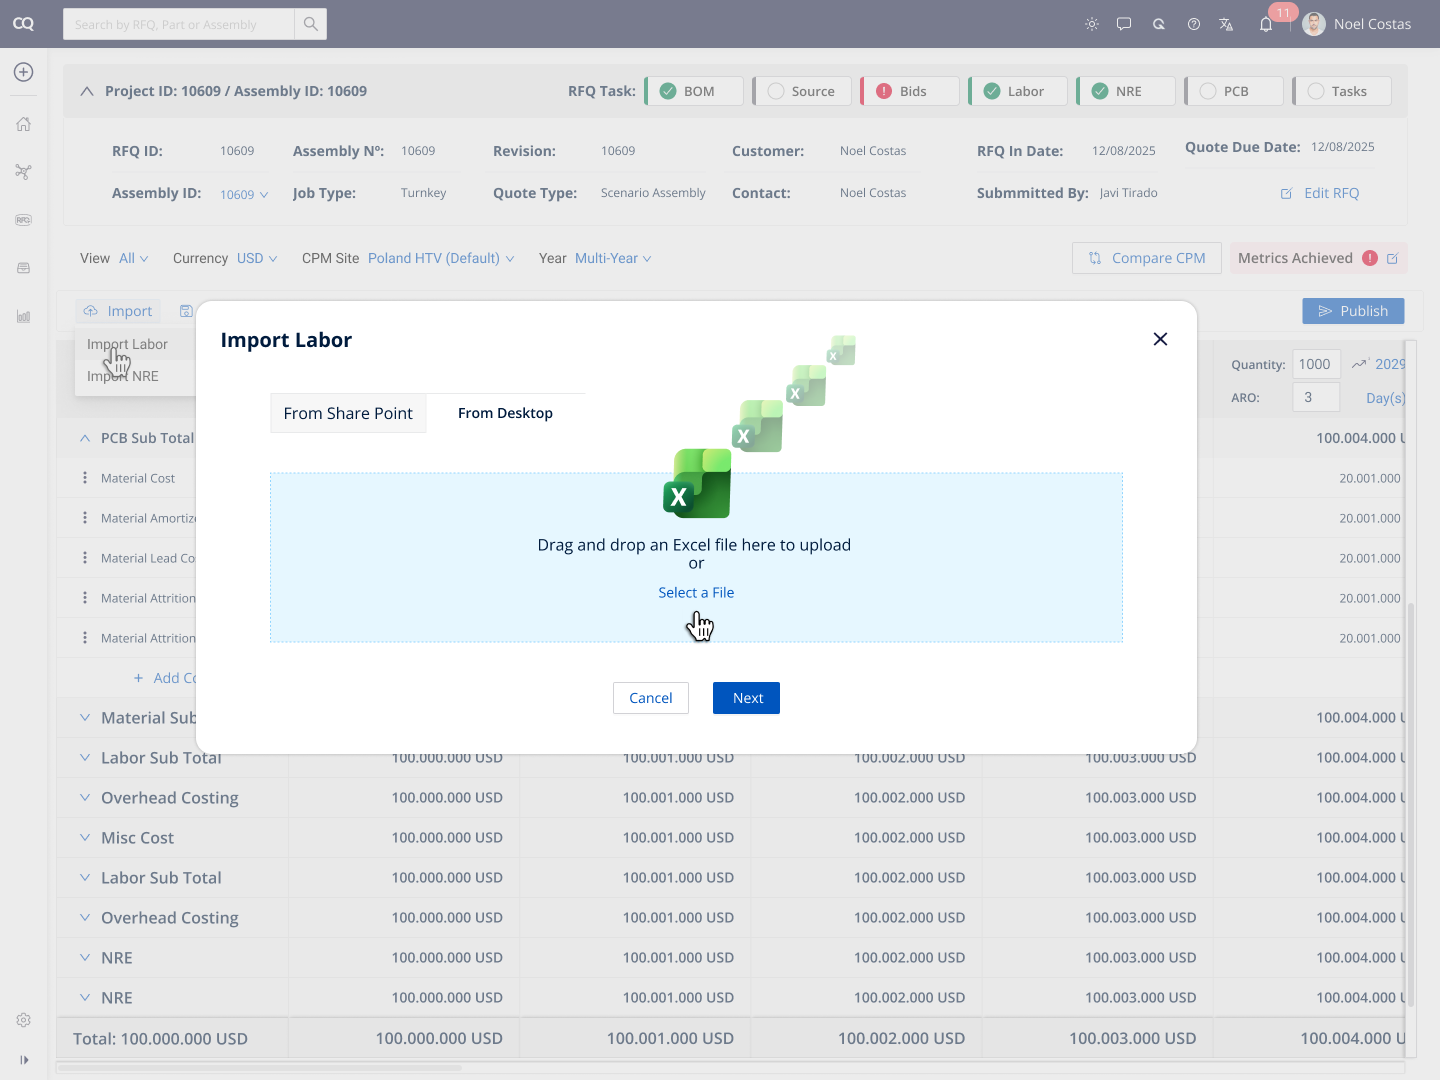This screenshot has height=1080, width=1440.
Task: Select Import Labor menu item
Action: (x=127, y=344)
